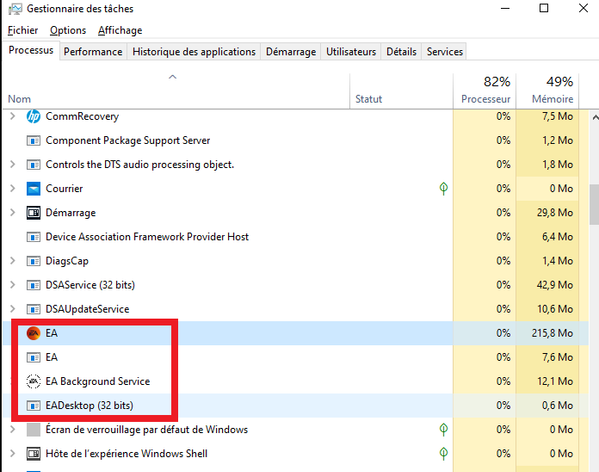Minimize the Gestionnaire des tâches window
This screenshot has width=599, height=472.
[x=505, y=8]
